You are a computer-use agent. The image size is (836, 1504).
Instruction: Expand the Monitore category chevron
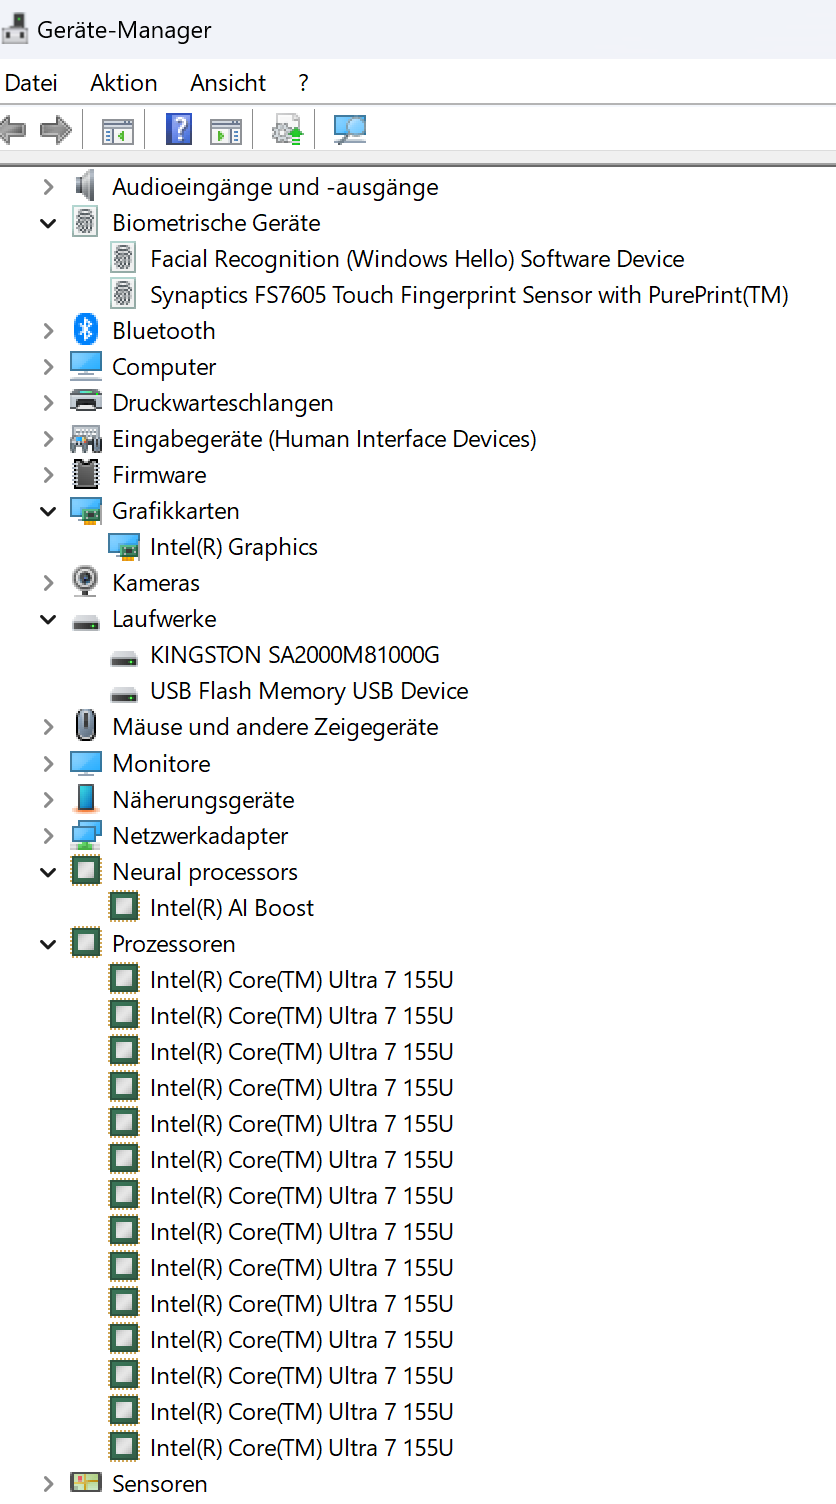click(48, 762)
